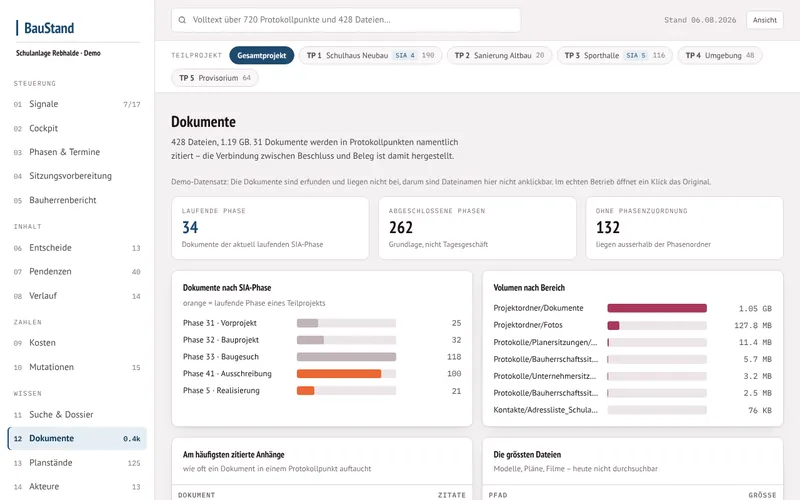
Task: Click the heading Dokumente nach SIA-Phase
Action: (x=227, y=288)
